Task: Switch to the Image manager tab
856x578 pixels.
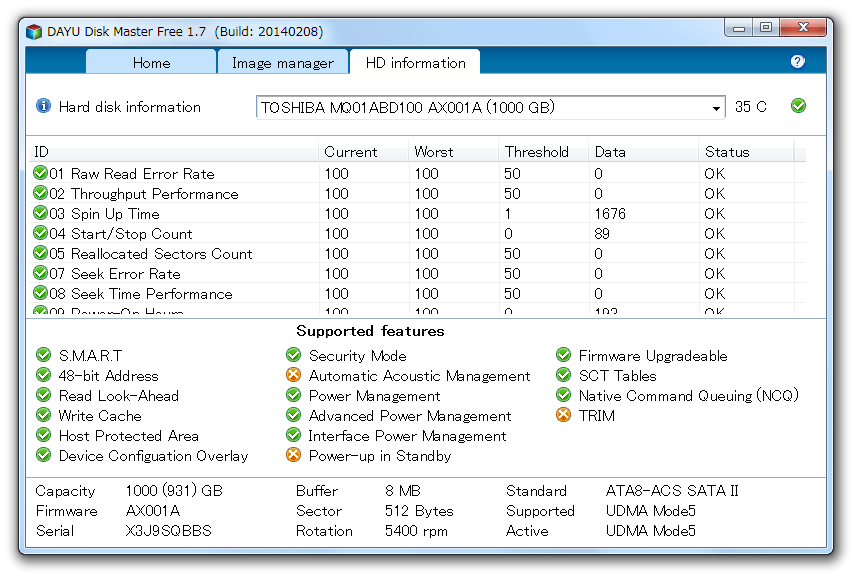Action: pos(283,62)
